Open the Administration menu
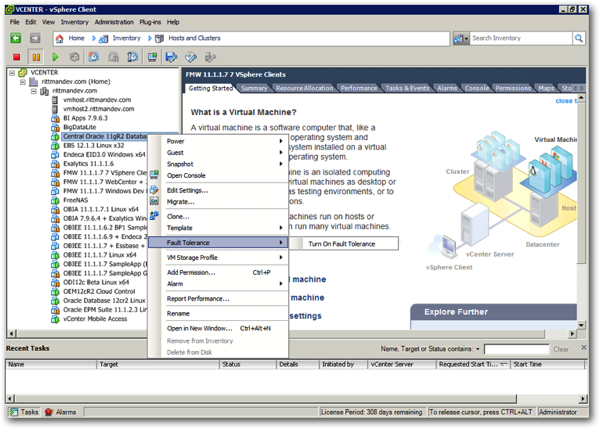Viewport: 600px width, 429px height. coord(114,22)
